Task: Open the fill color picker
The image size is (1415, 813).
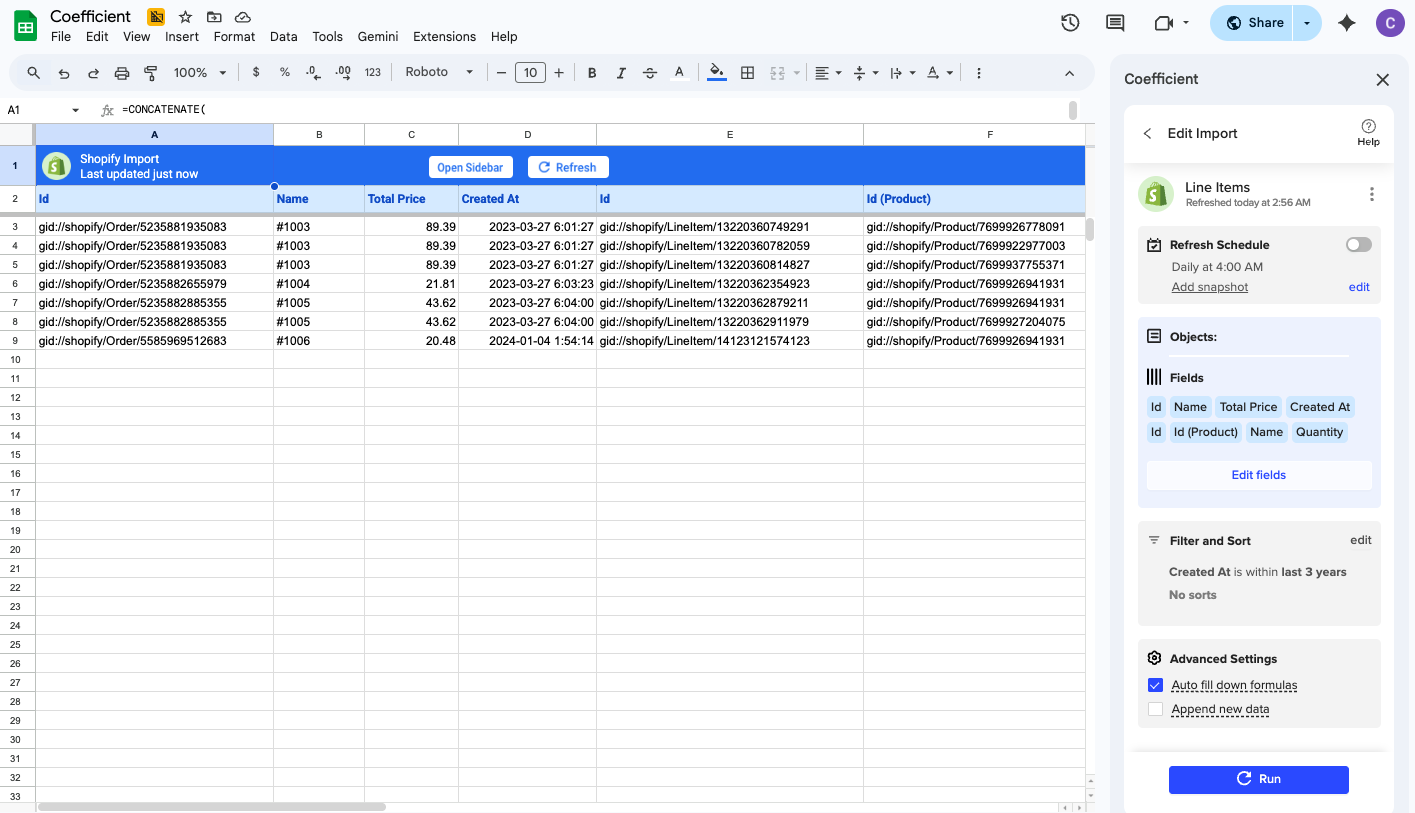Action: (716, 72)
